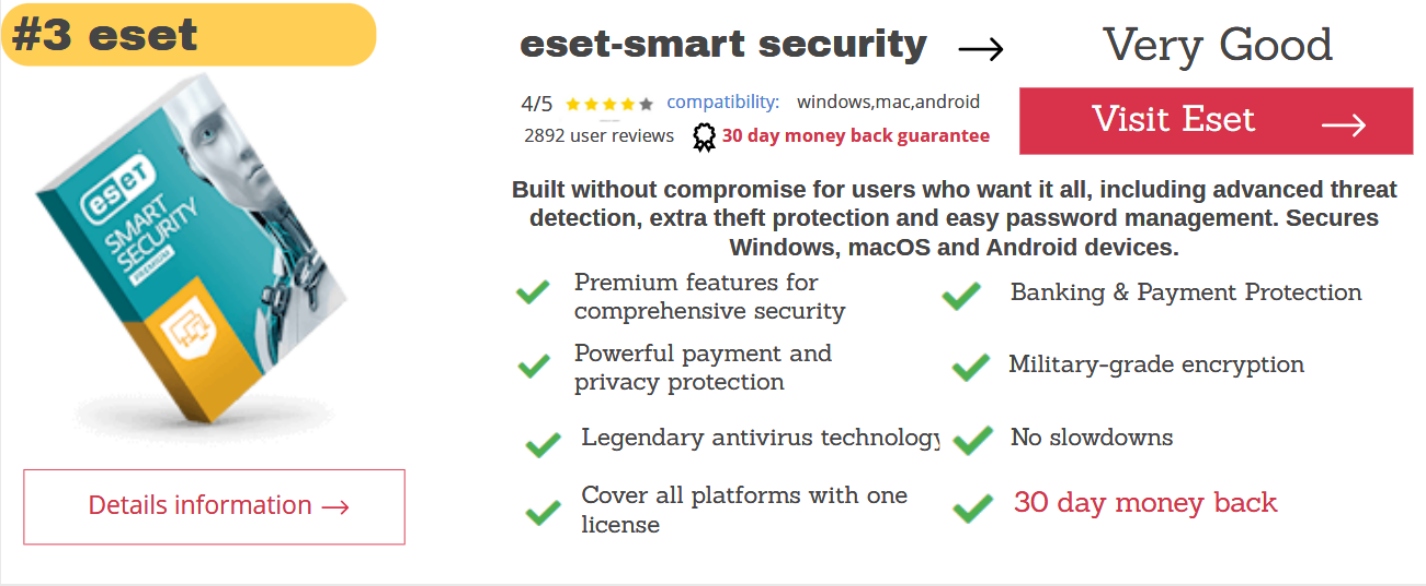
Task: Click checkmark beside Cover all platforms
Action: coord(543,513)
